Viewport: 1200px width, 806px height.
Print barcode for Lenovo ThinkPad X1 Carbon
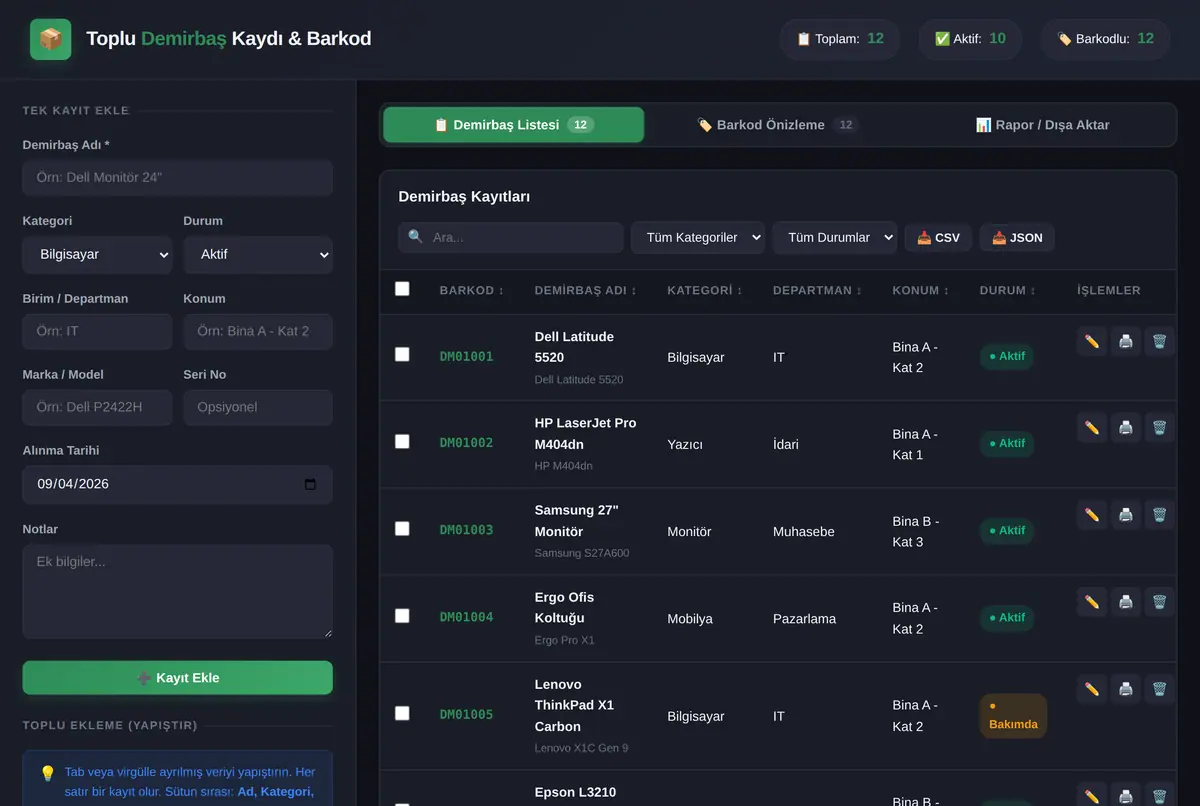(x=1126, y=689)
